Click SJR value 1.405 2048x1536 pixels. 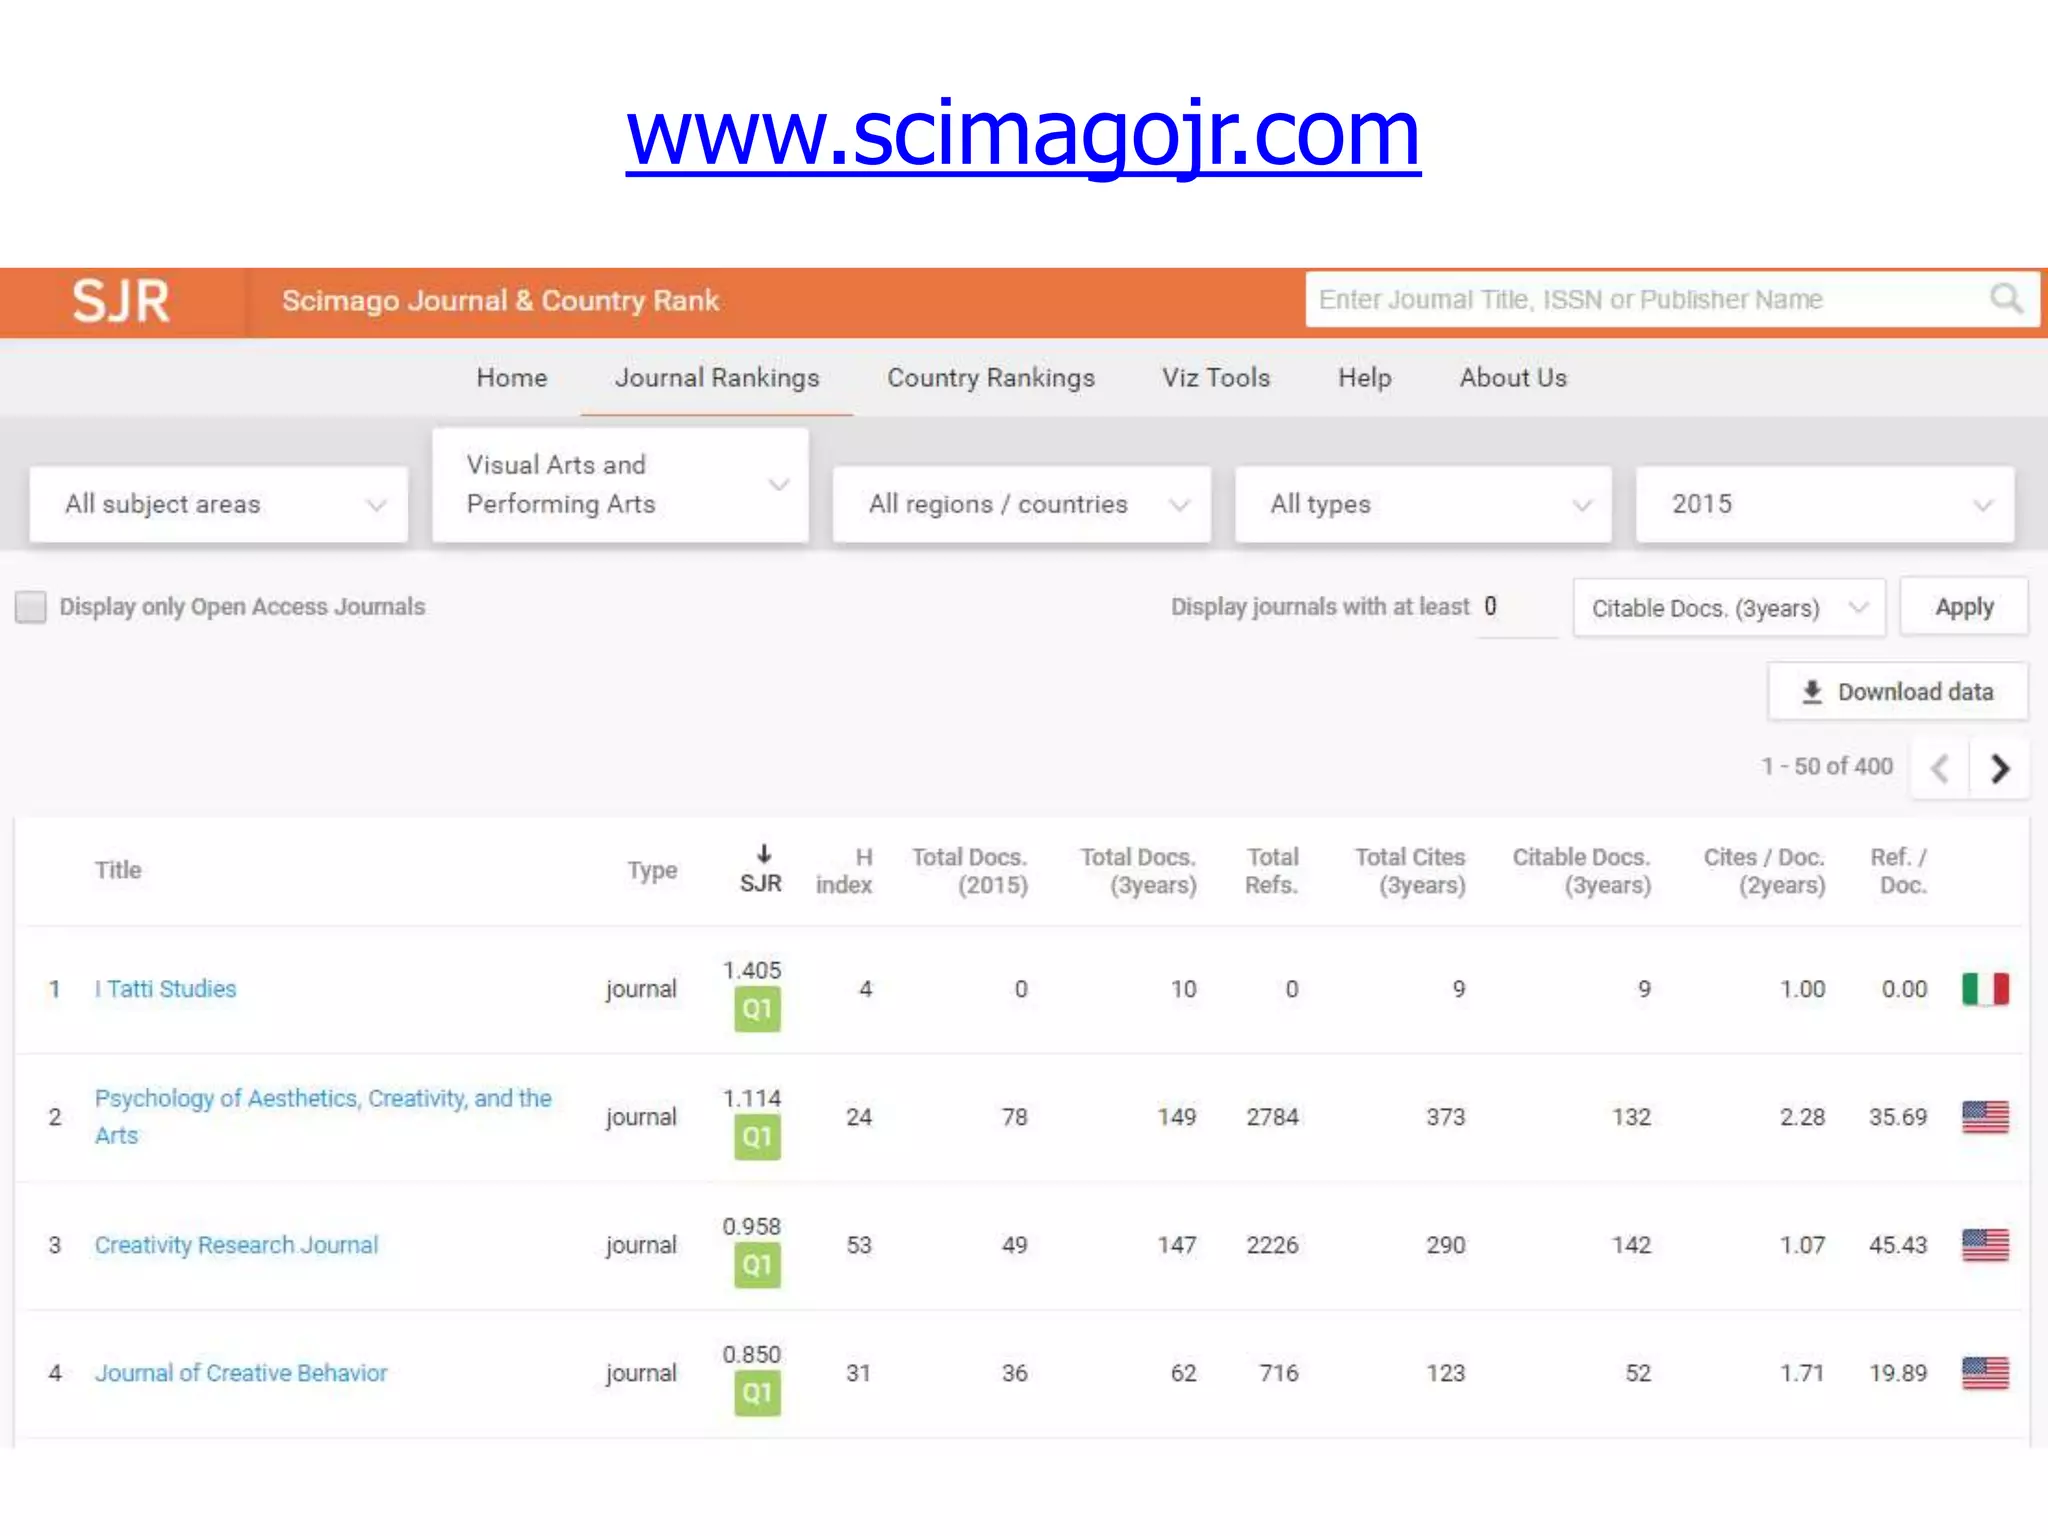tap(752, 970)
